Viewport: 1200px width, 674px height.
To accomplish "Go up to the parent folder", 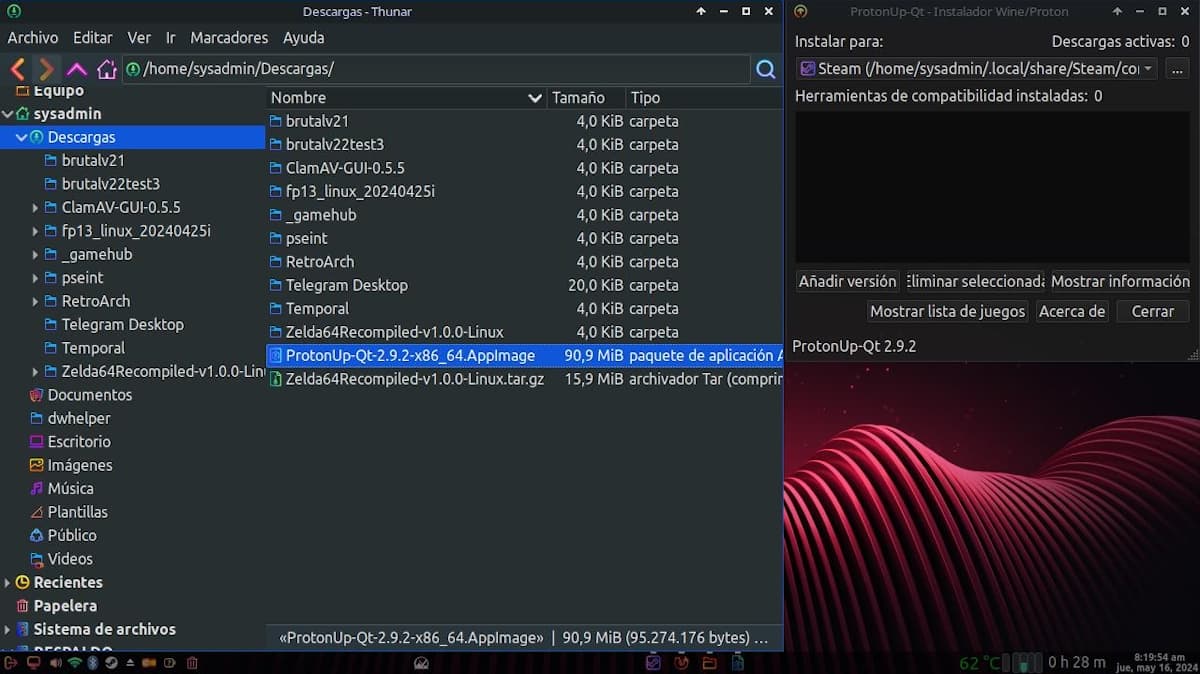I will pos(76,69).
